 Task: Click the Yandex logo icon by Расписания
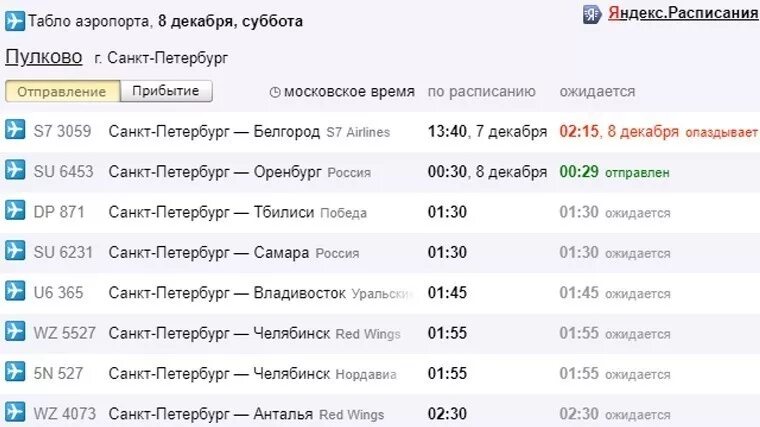tap(592, 14)
